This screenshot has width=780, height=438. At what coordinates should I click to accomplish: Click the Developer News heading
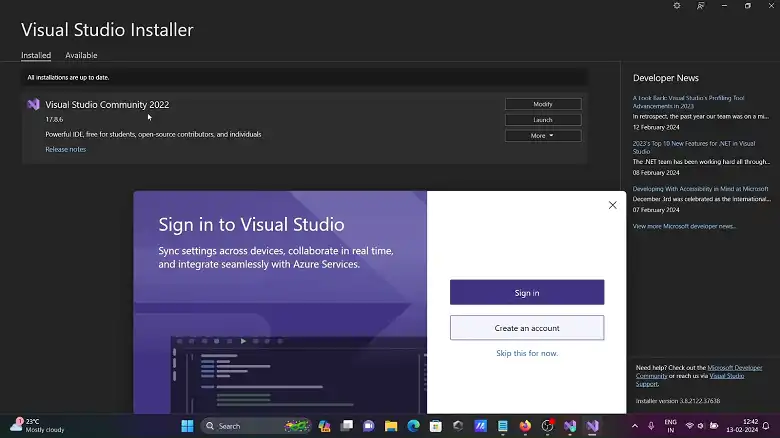click(x=666, y=78)
